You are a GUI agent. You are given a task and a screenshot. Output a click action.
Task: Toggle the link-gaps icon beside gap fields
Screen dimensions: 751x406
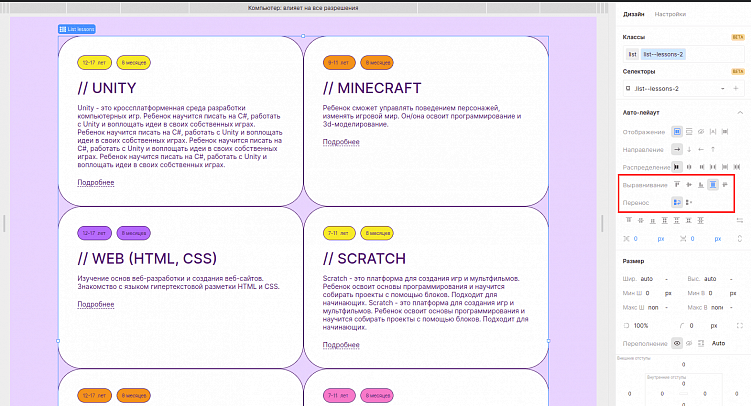pyautogui.click(x=740, y=238)
